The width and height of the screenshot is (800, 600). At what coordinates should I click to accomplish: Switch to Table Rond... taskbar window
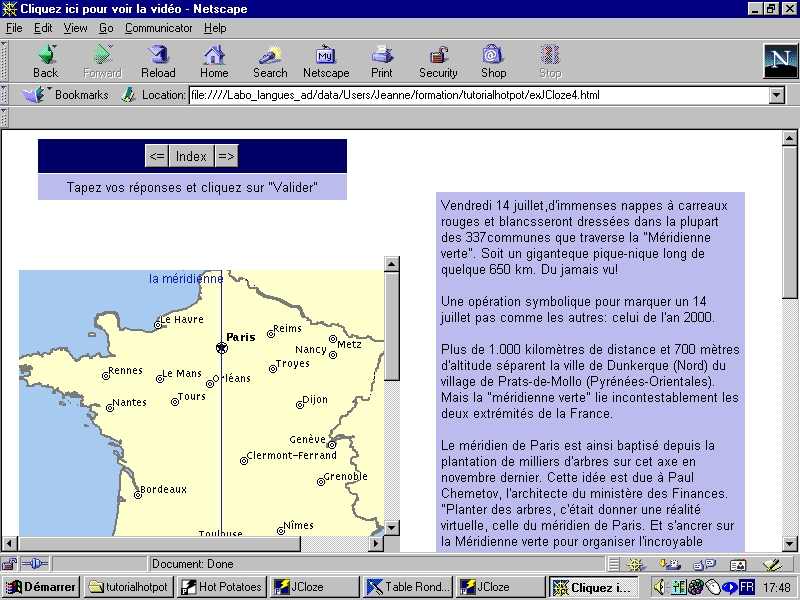[408, 587]
